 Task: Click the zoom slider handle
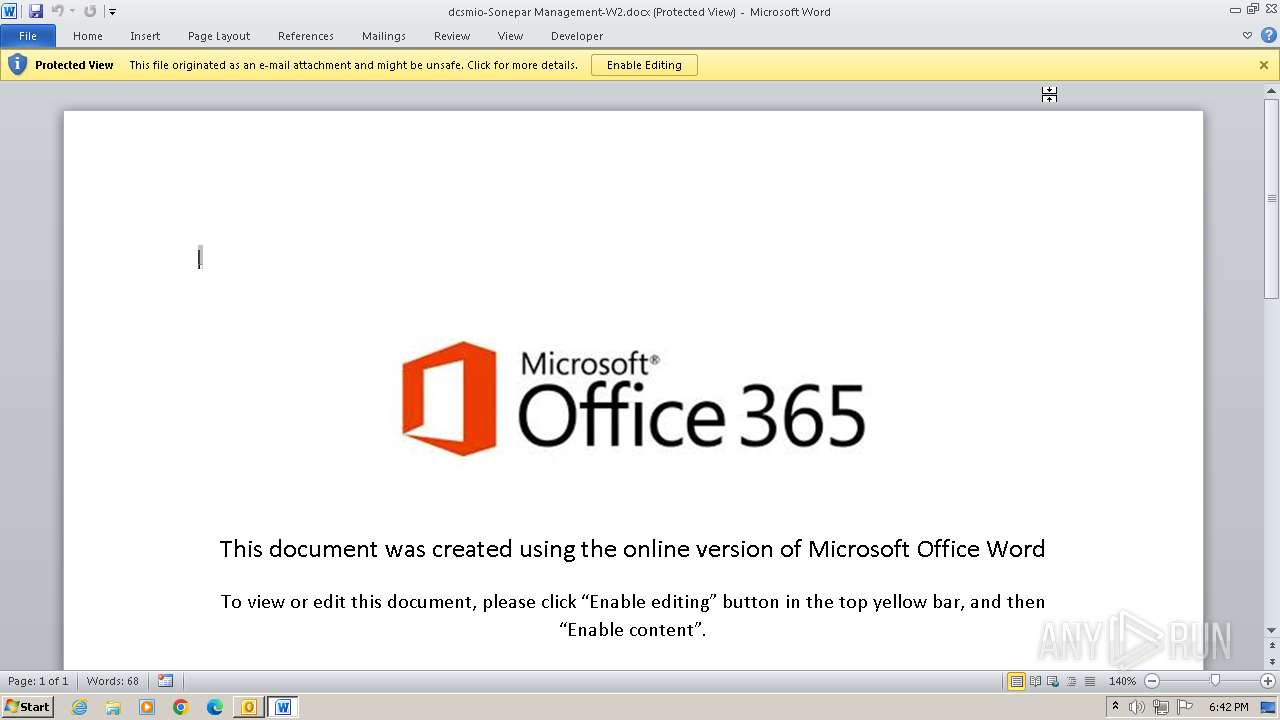click(1215, 681)
